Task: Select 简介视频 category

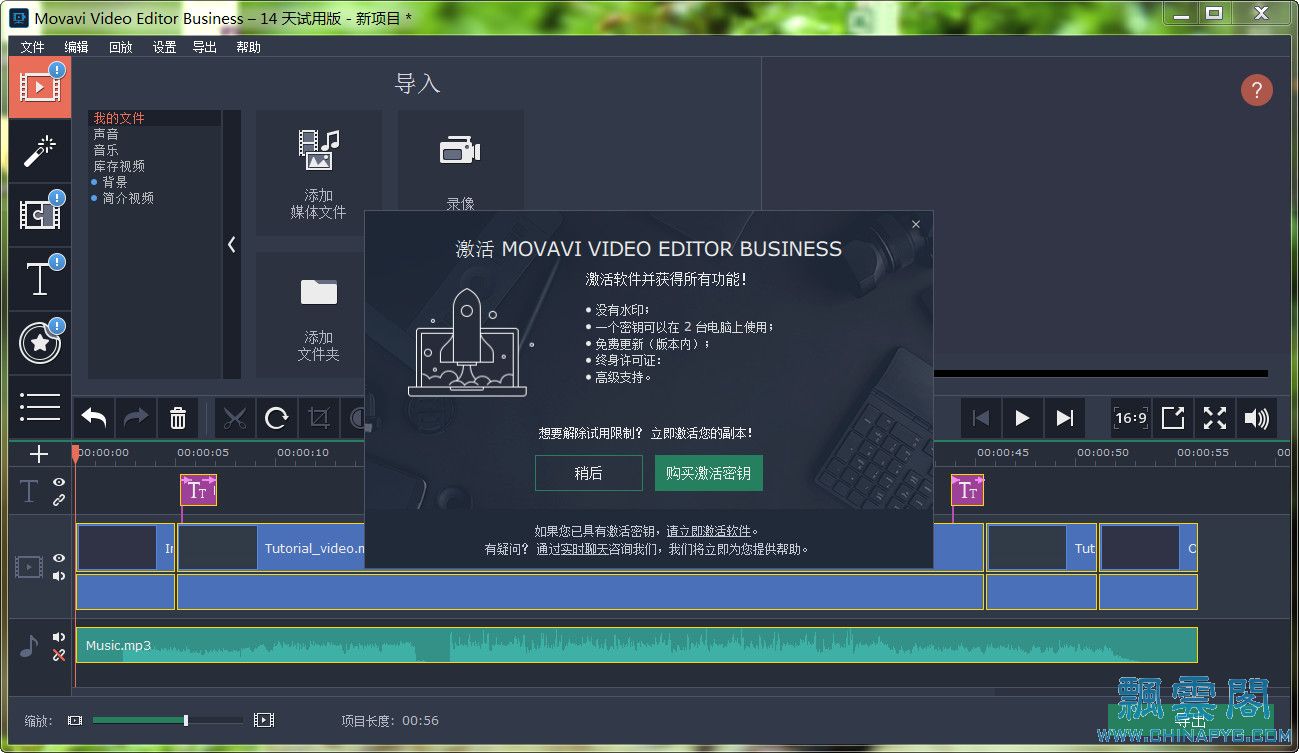Action: [x=128, y=198]
